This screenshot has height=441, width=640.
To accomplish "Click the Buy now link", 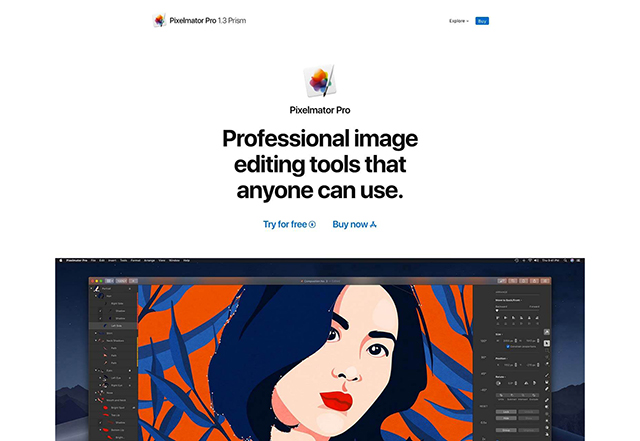I will [x=354, y=224].
